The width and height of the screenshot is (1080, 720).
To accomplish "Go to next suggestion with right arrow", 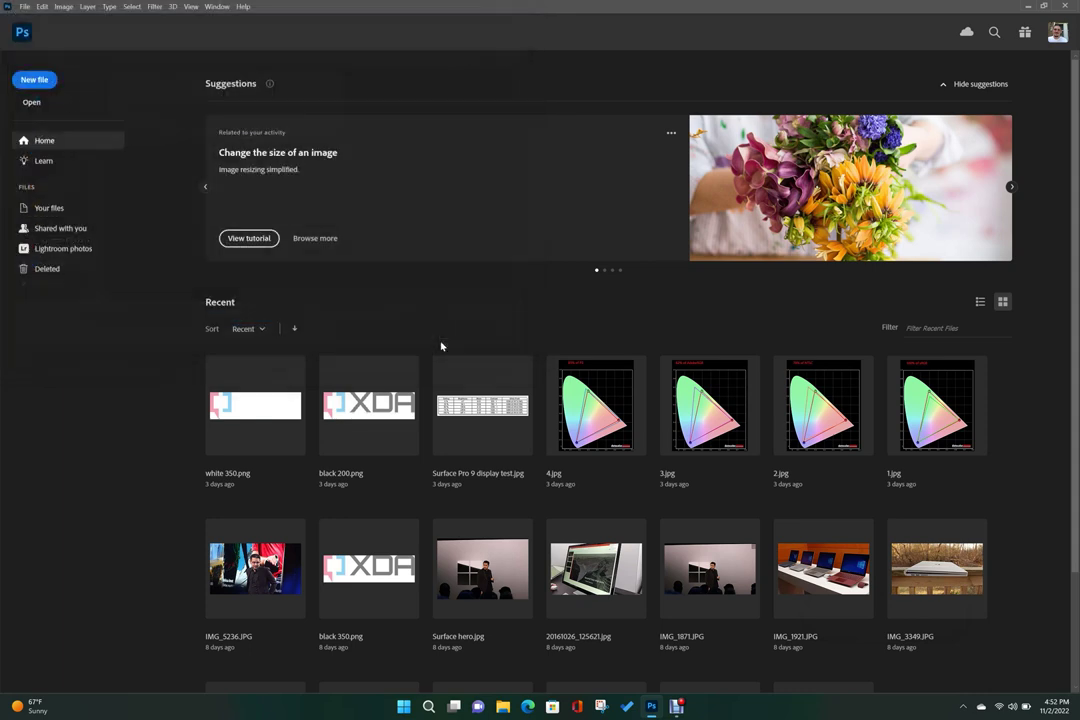I will pyautogui.click(x=1010, y=187).
